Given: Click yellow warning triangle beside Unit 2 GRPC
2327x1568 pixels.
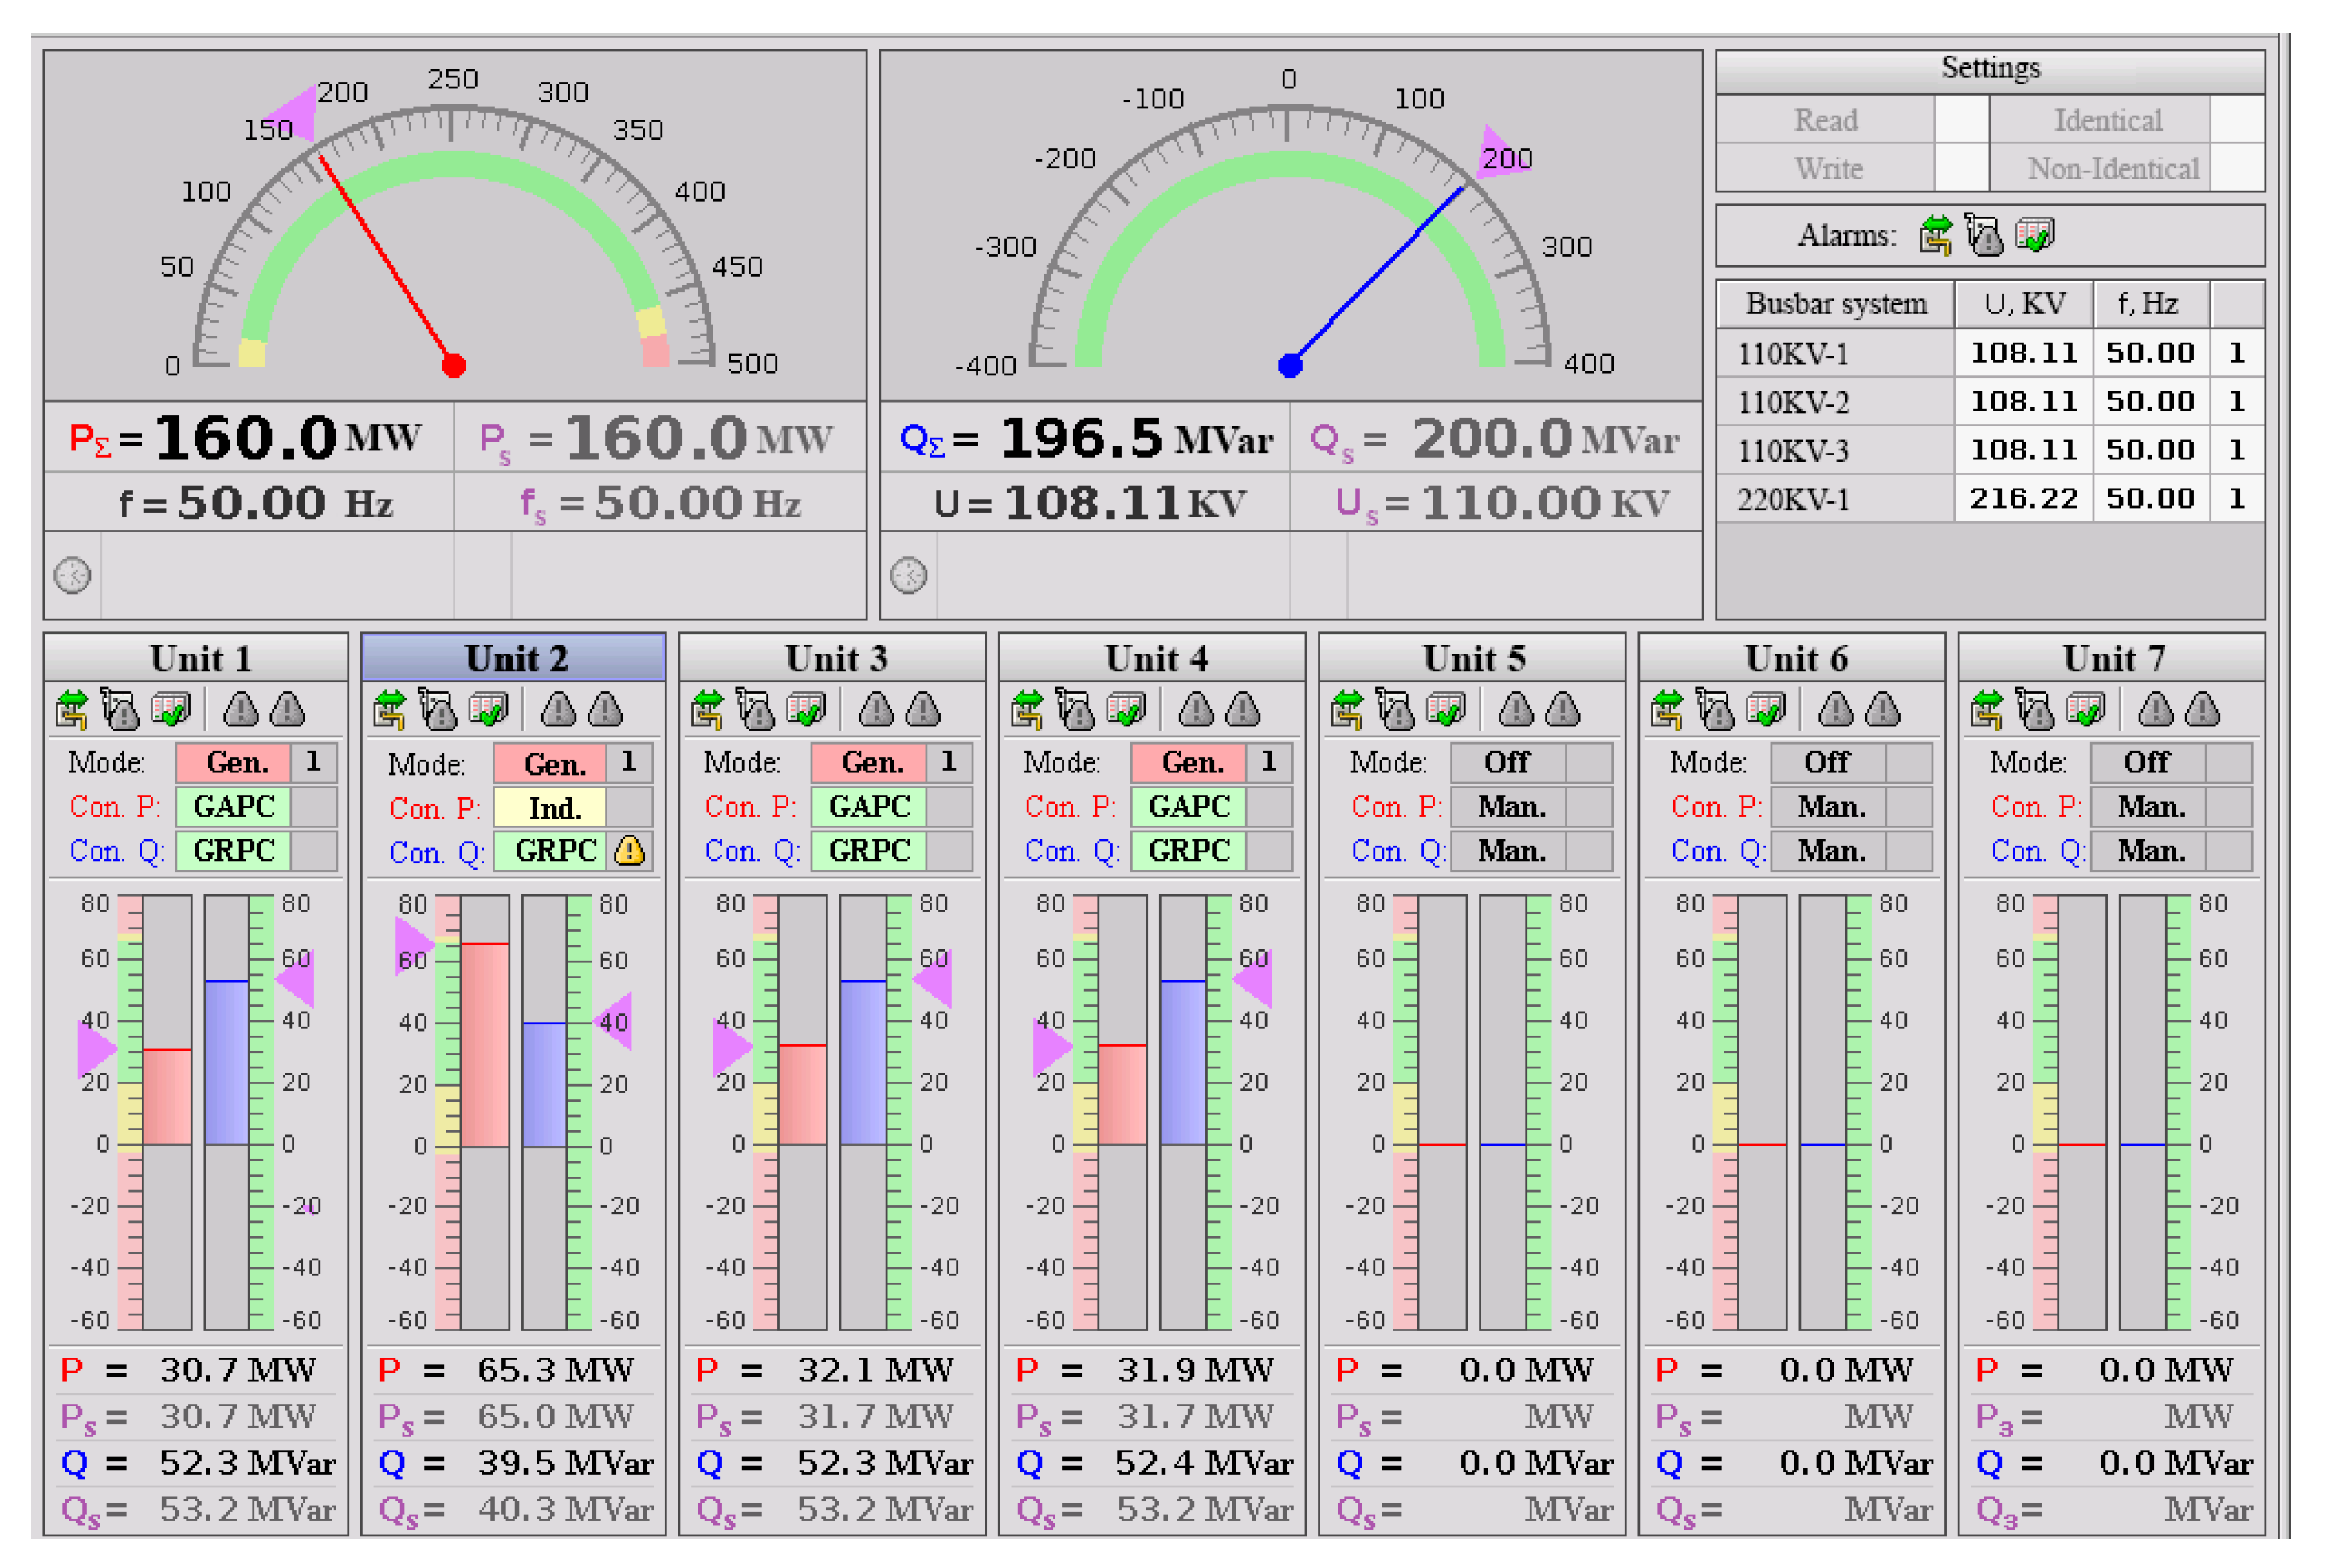Looking at the screenshot, I should click(629, 850).
